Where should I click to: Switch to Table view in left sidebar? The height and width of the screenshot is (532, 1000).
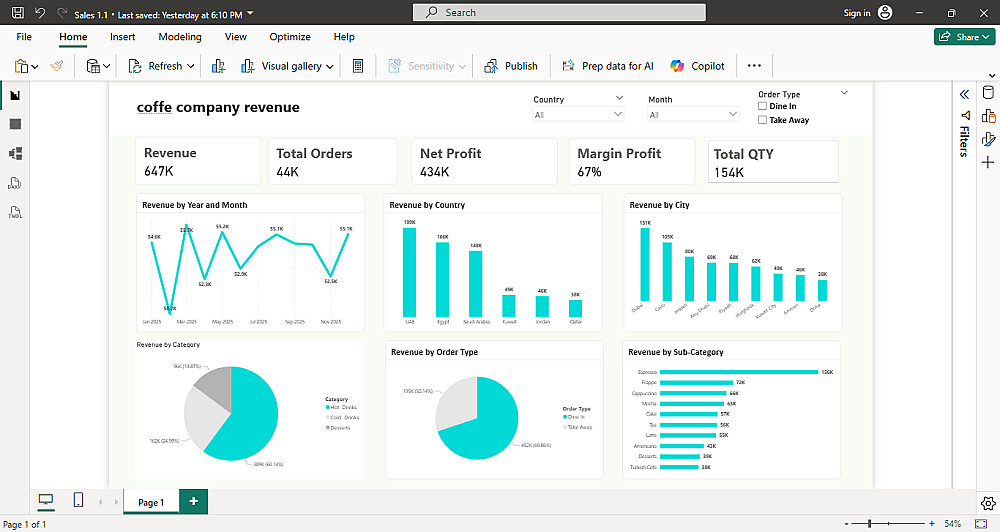15,124
